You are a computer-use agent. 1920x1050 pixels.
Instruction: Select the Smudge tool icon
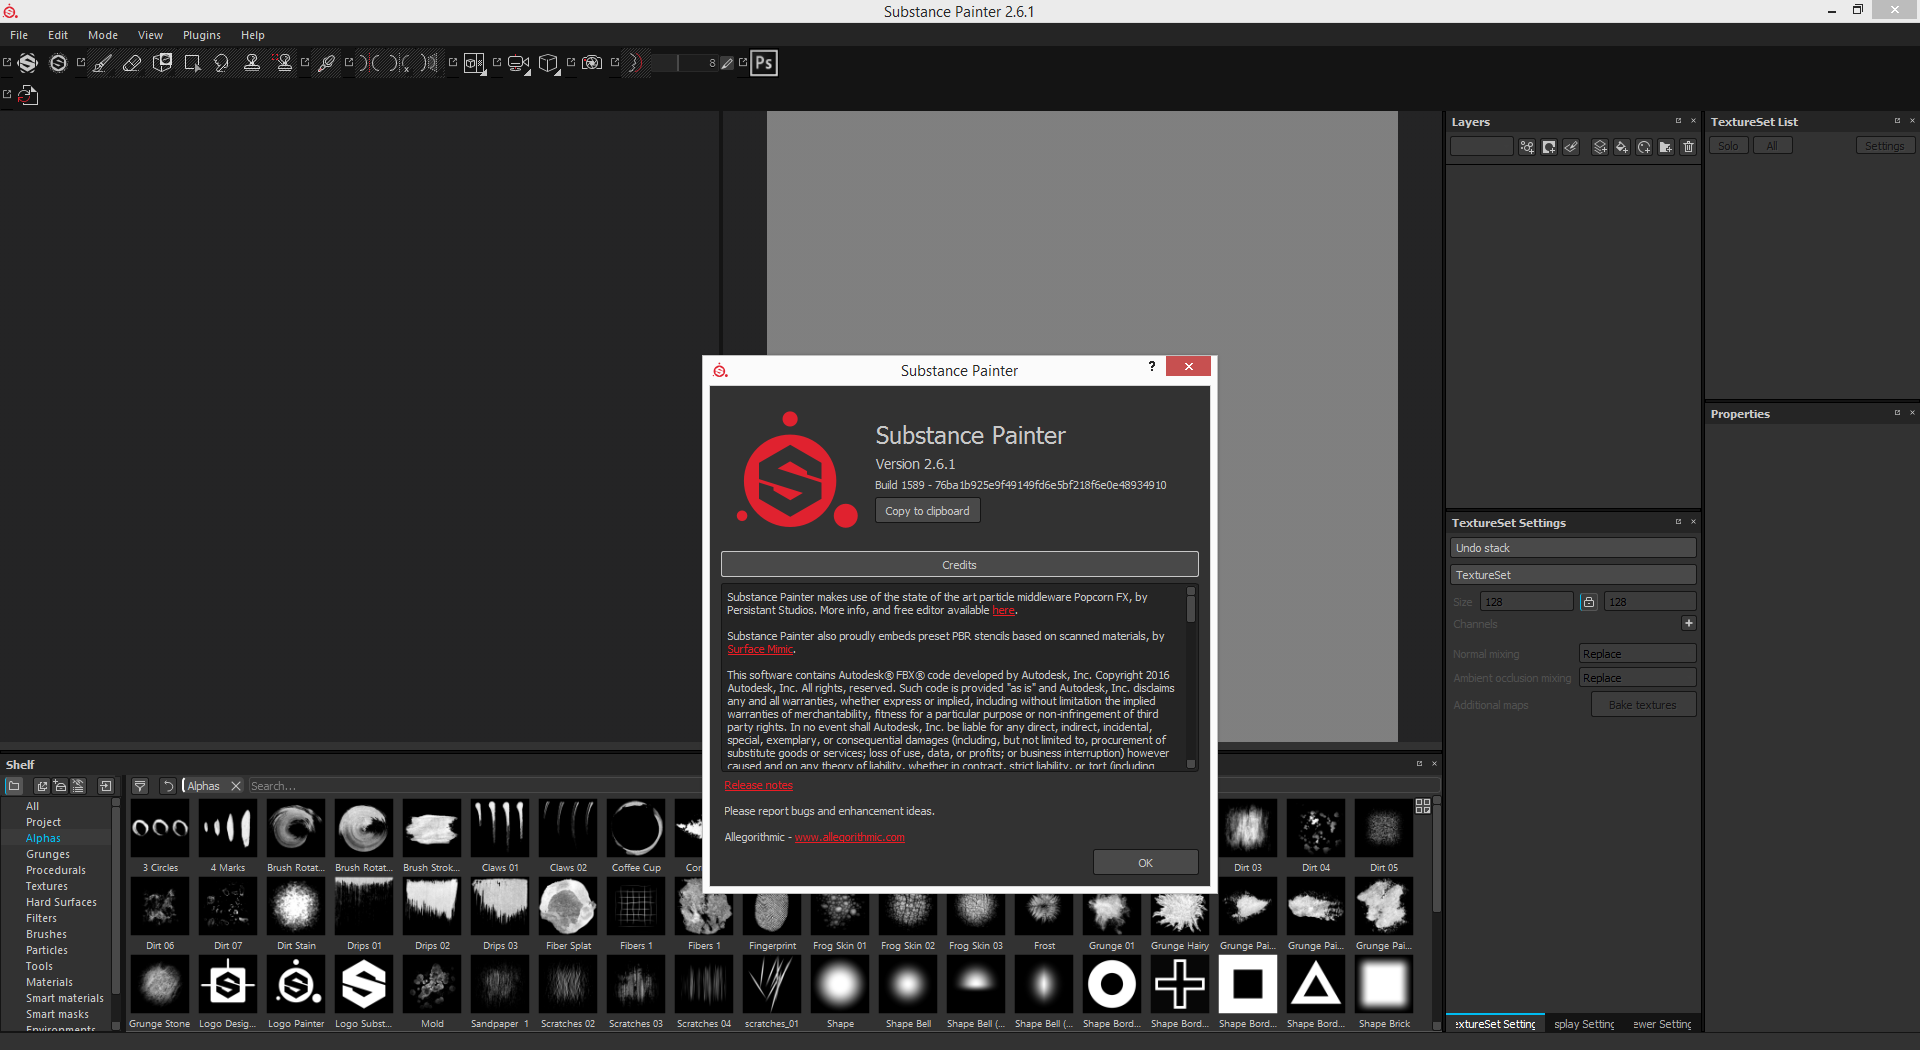222,63
